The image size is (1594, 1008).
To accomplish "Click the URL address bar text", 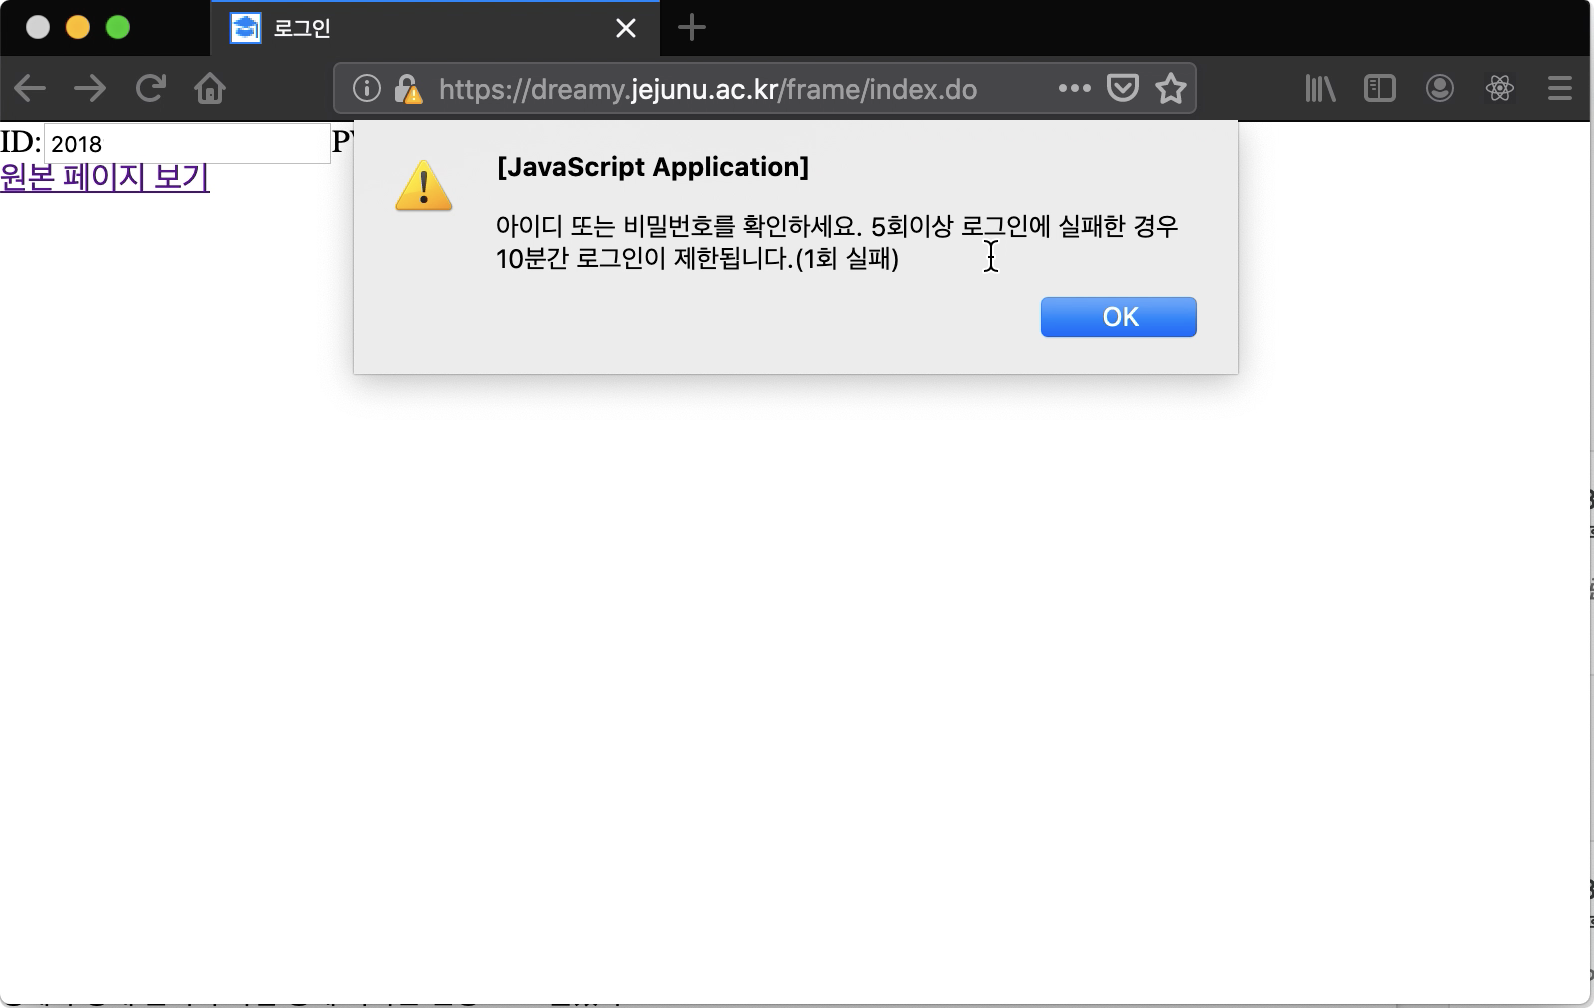I will click(708, 89).
